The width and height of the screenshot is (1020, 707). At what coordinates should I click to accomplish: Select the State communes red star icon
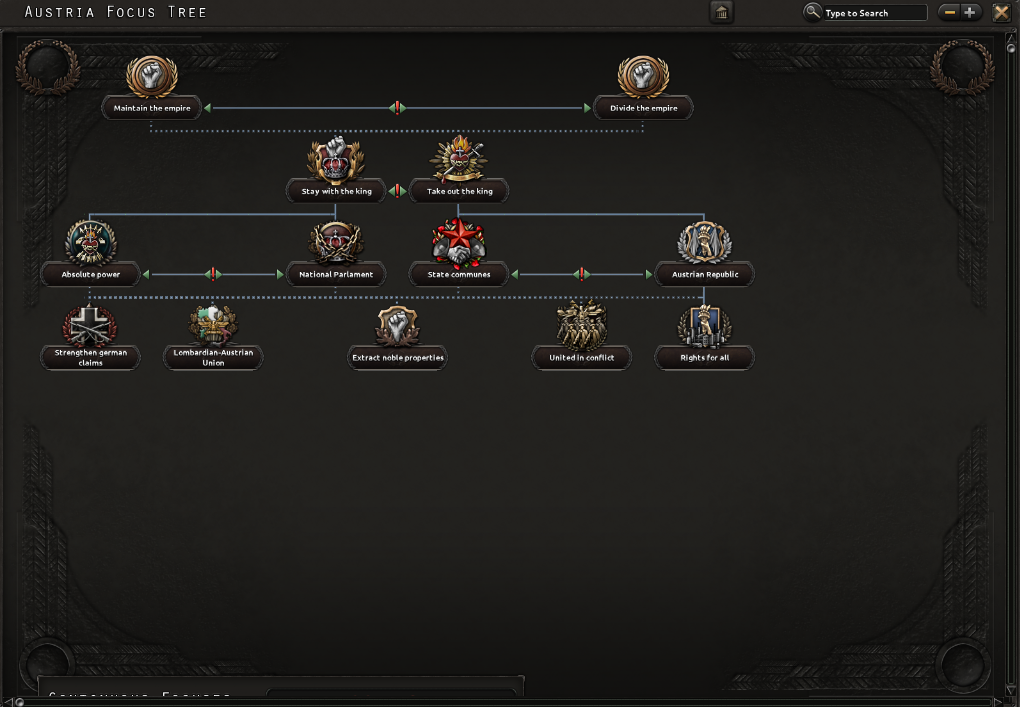459,243
